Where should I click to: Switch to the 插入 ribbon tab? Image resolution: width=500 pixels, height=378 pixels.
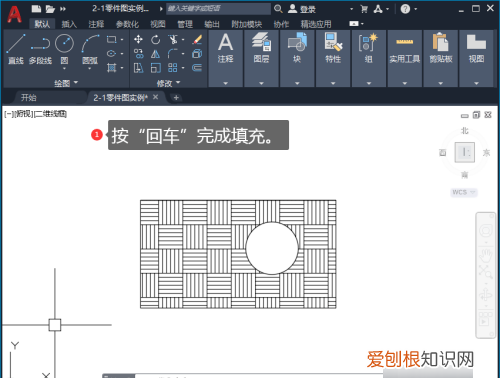[69, 24]
